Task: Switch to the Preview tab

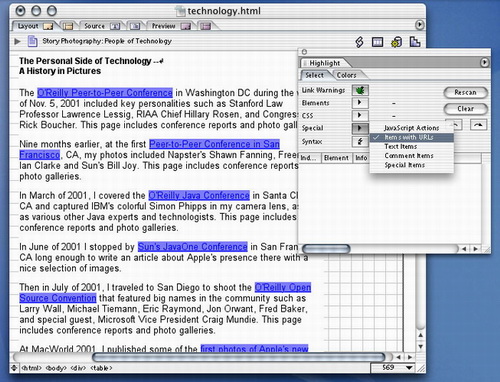Action: (171, 26)
